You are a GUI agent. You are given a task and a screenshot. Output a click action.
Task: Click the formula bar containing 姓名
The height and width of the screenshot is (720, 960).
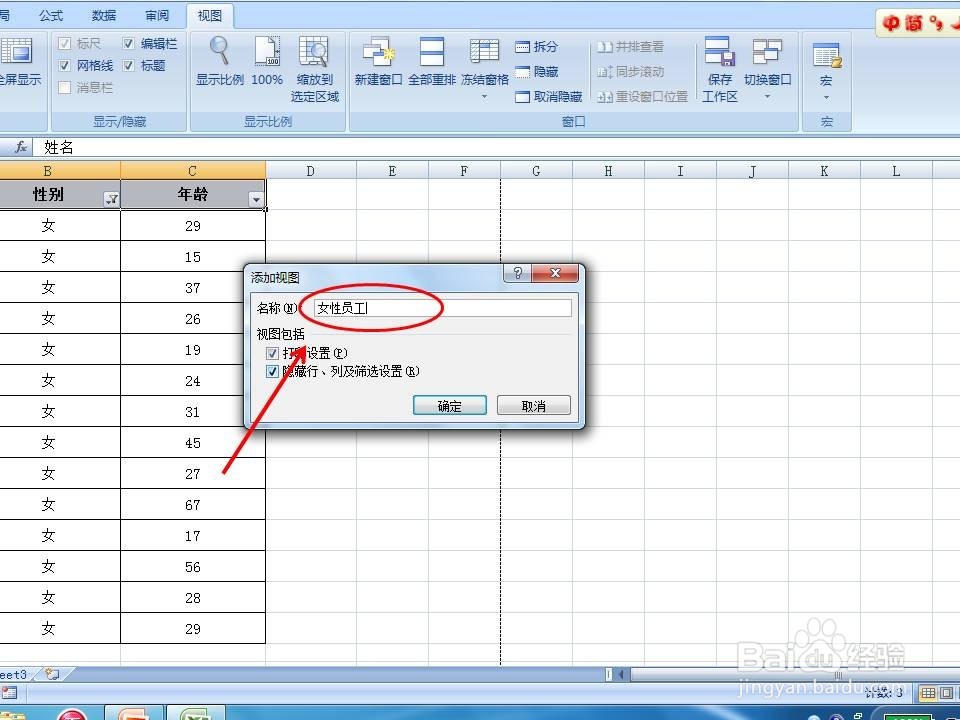[496, 147]
